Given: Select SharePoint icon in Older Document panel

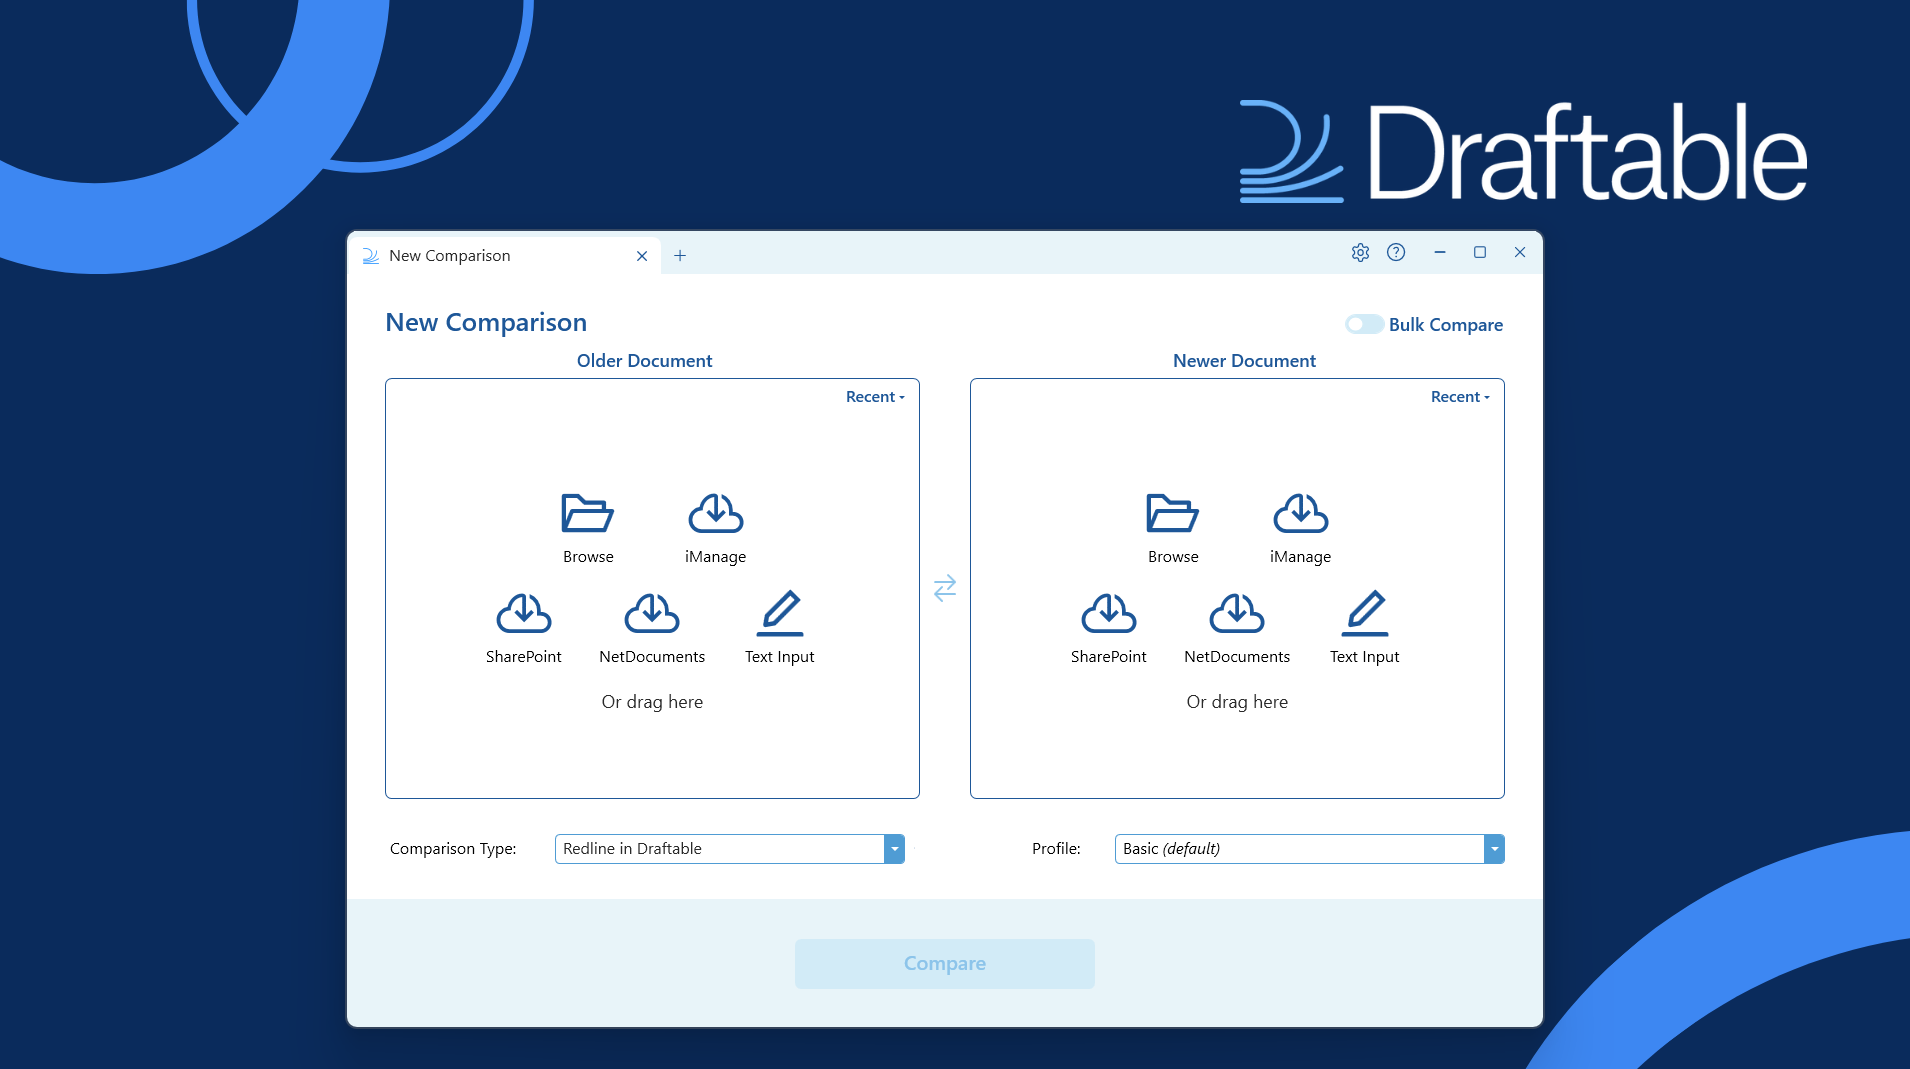Looking at the screenshot, I should click(x=523, y=614).
